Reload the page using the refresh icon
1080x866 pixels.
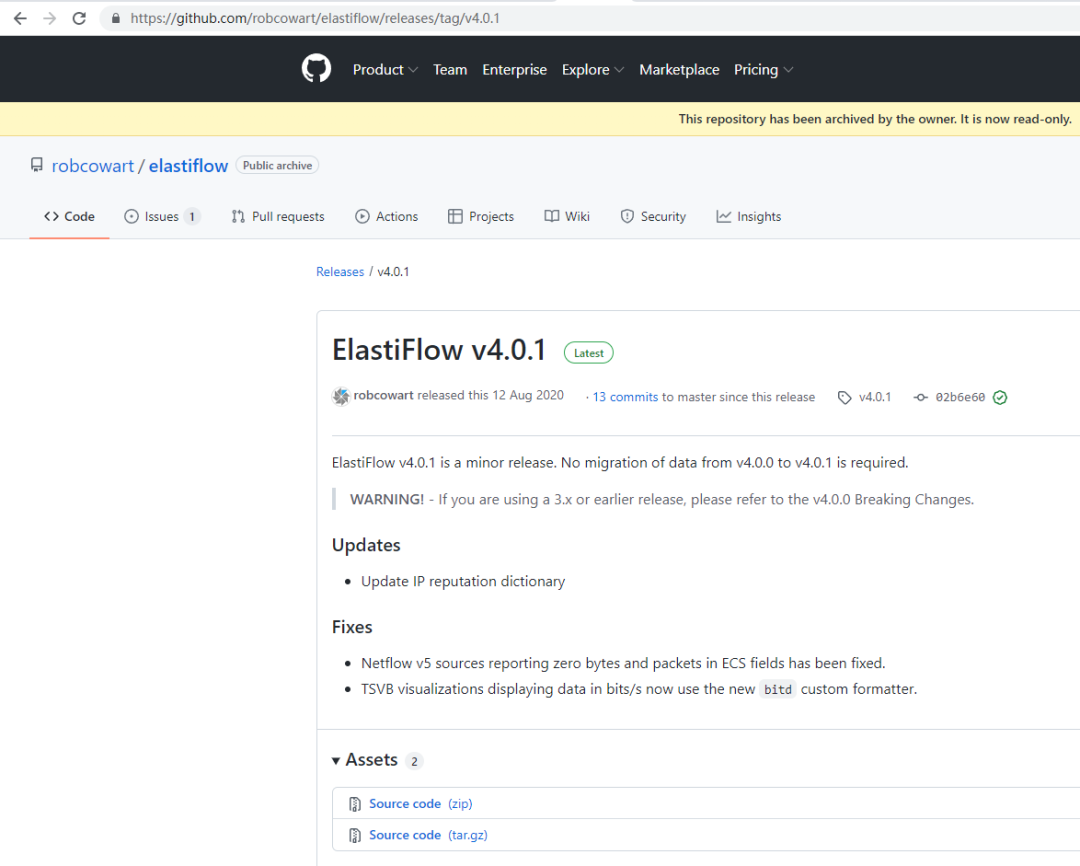pyautogui.click(x=79, y=18)
